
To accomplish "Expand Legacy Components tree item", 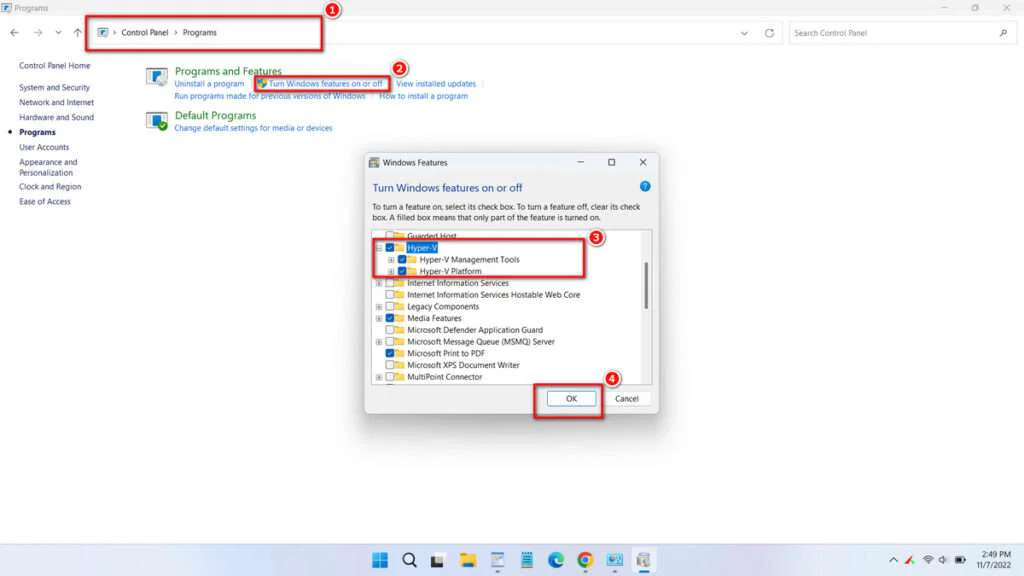I will pyautogui.click(x=378, y=306).
